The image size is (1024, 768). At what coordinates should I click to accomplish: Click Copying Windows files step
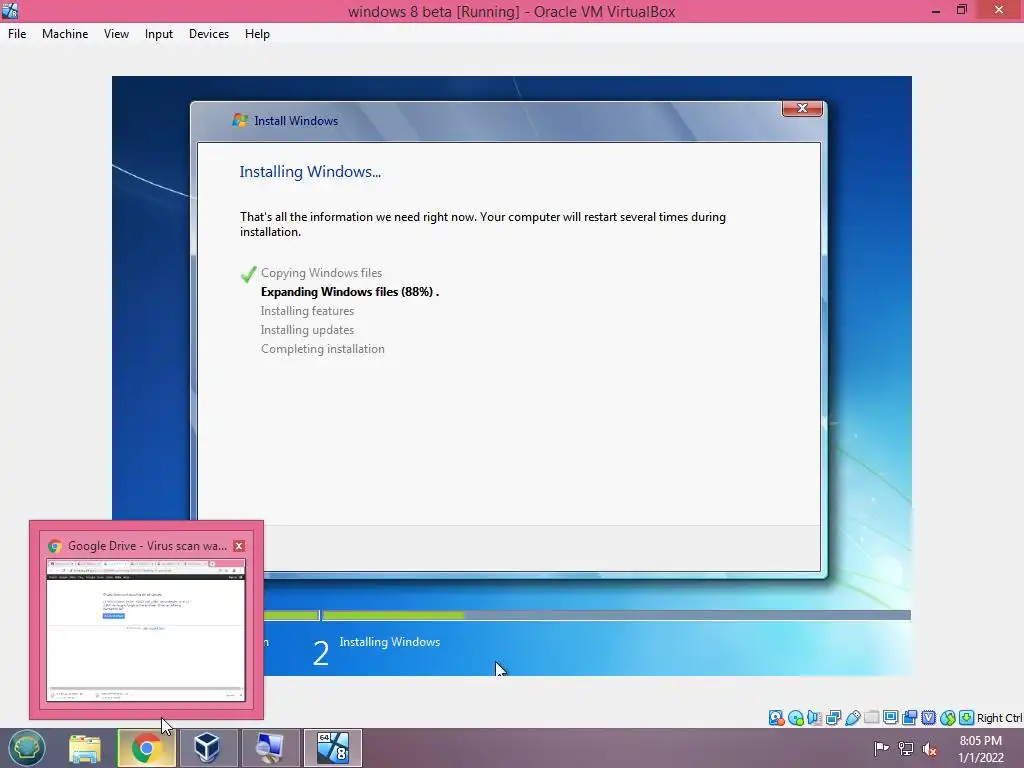(321, 273)
